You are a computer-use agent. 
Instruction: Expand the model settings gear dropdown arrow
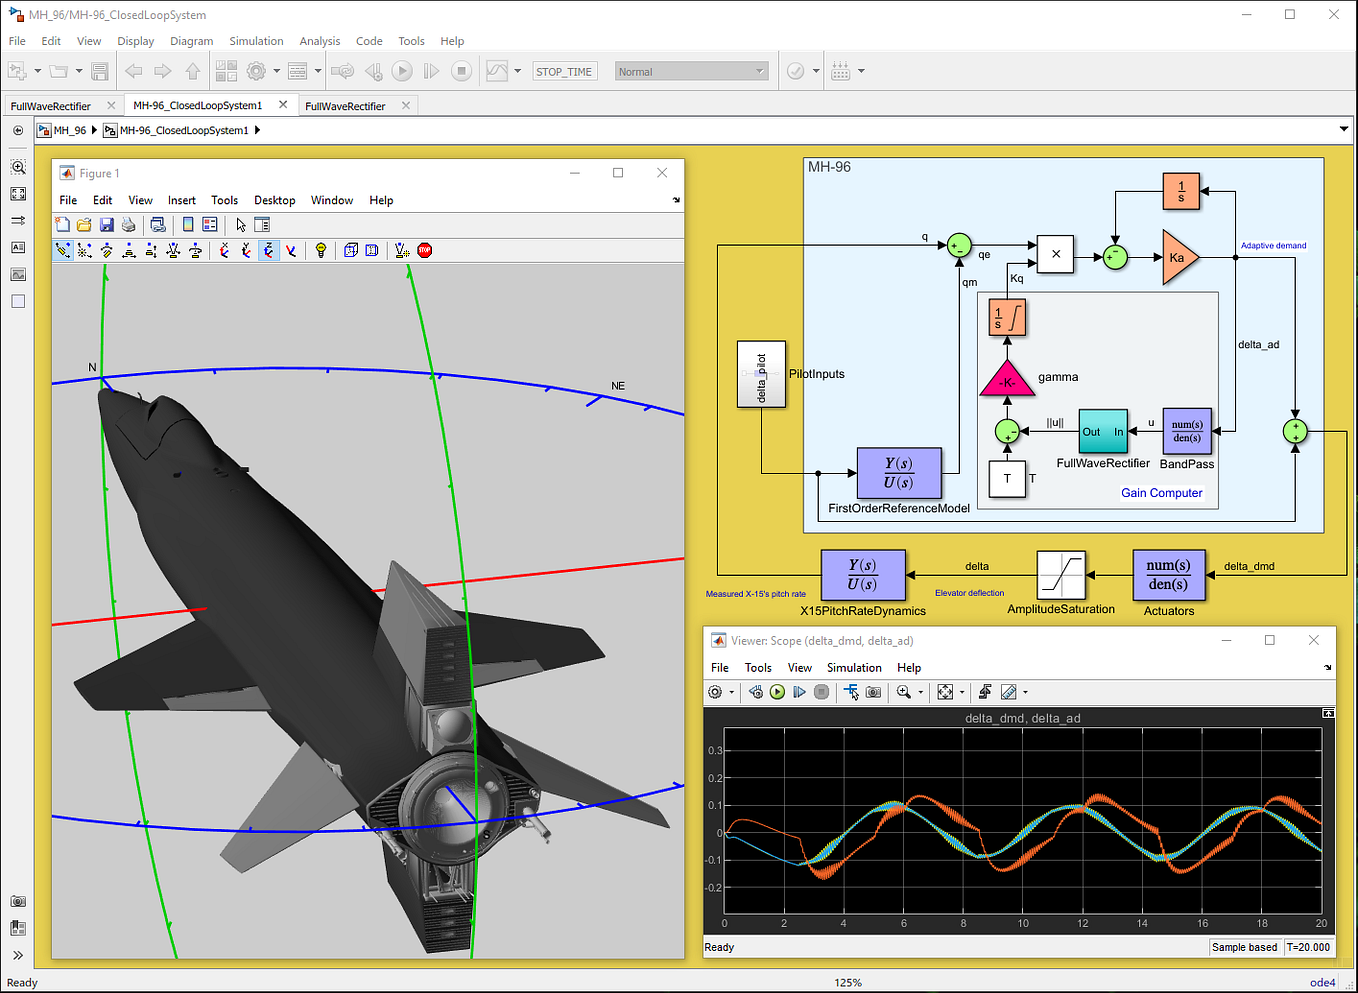(274, 71)
